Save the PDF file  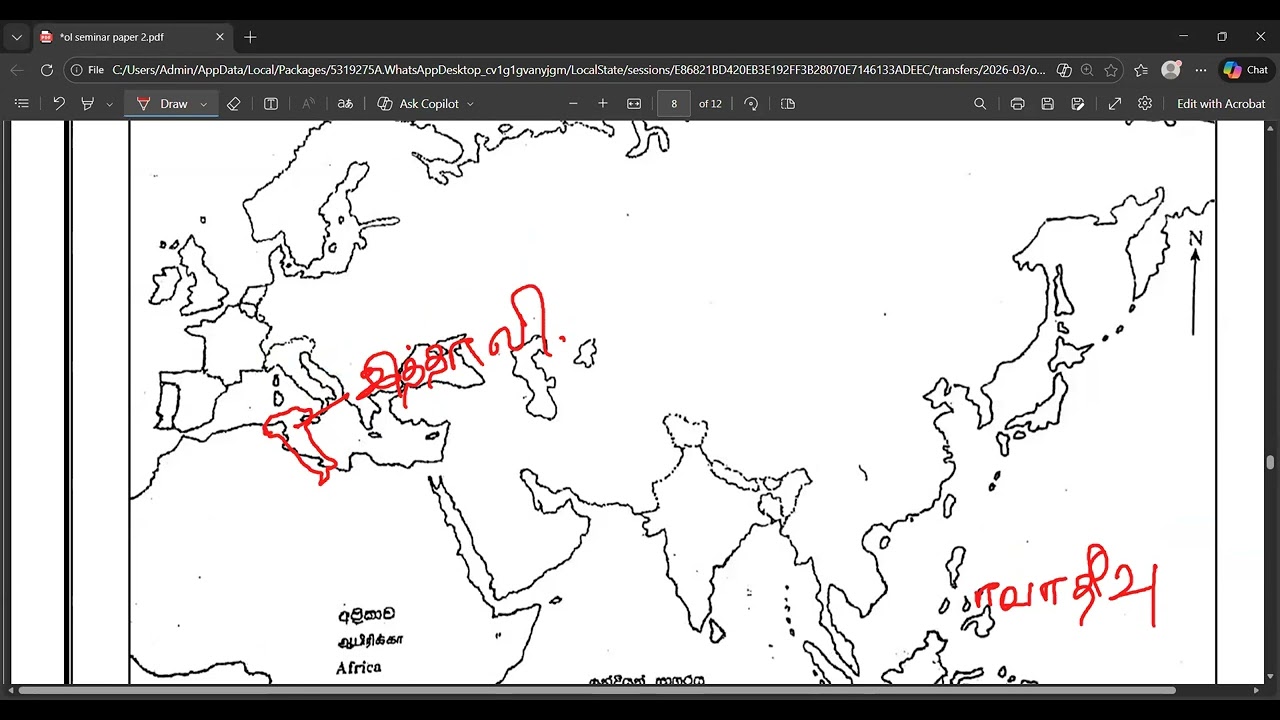coord(1047,104)
